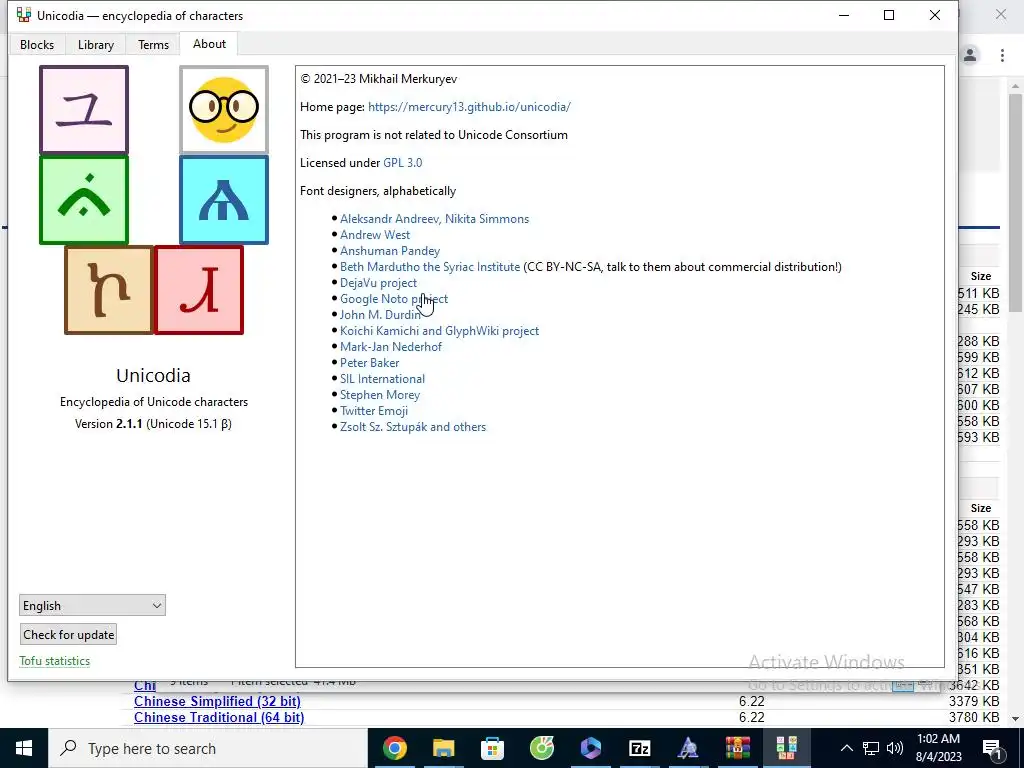The image size is (1024, 768).
Task: Open Beth Mardutho the Syriac Institute link
Action: 430,266
